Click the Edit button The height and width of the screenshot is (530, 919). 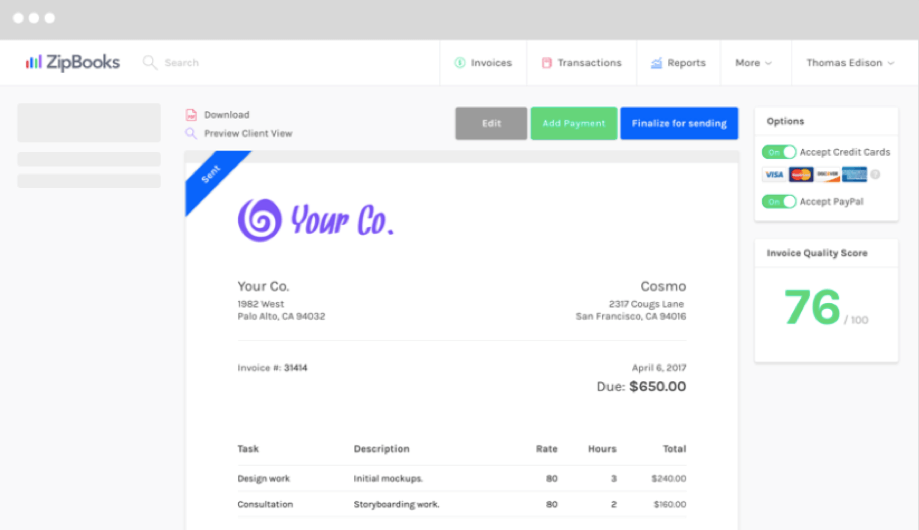point(491,123)
